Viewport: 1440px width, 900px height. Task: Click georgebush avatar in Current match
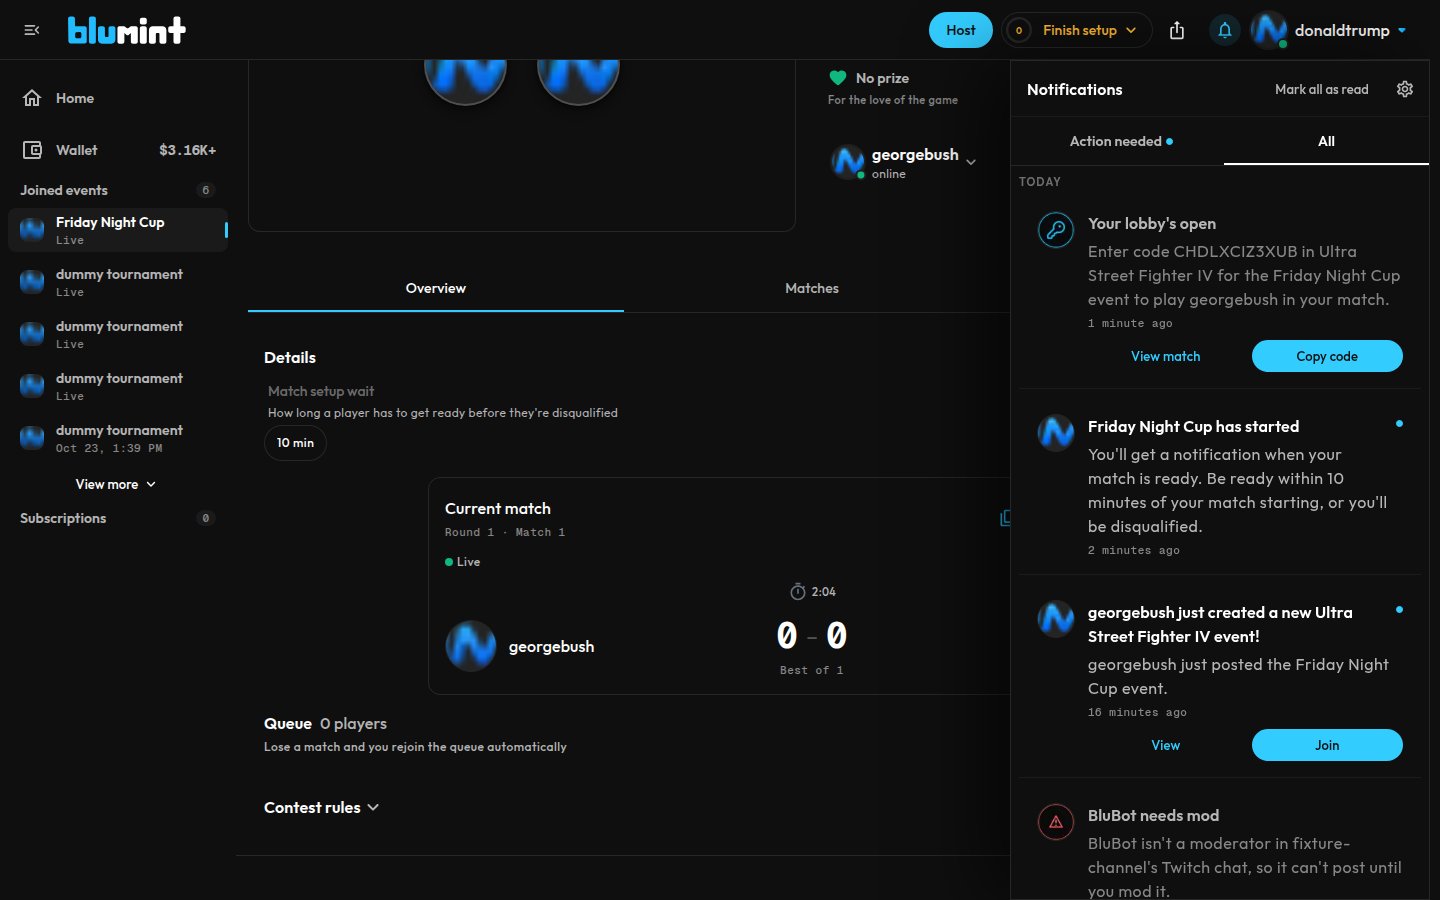click(471, 646)
